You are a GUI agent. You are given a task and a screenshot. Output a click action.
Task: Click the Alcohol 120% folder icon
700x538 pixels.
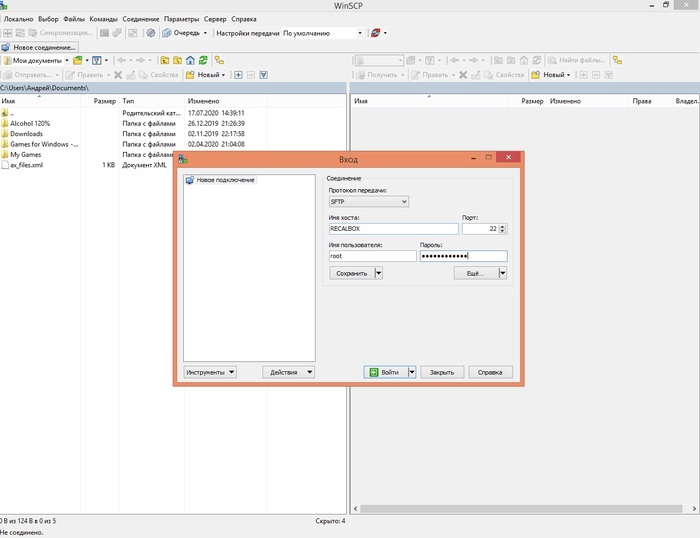click(x=5, y=123)
